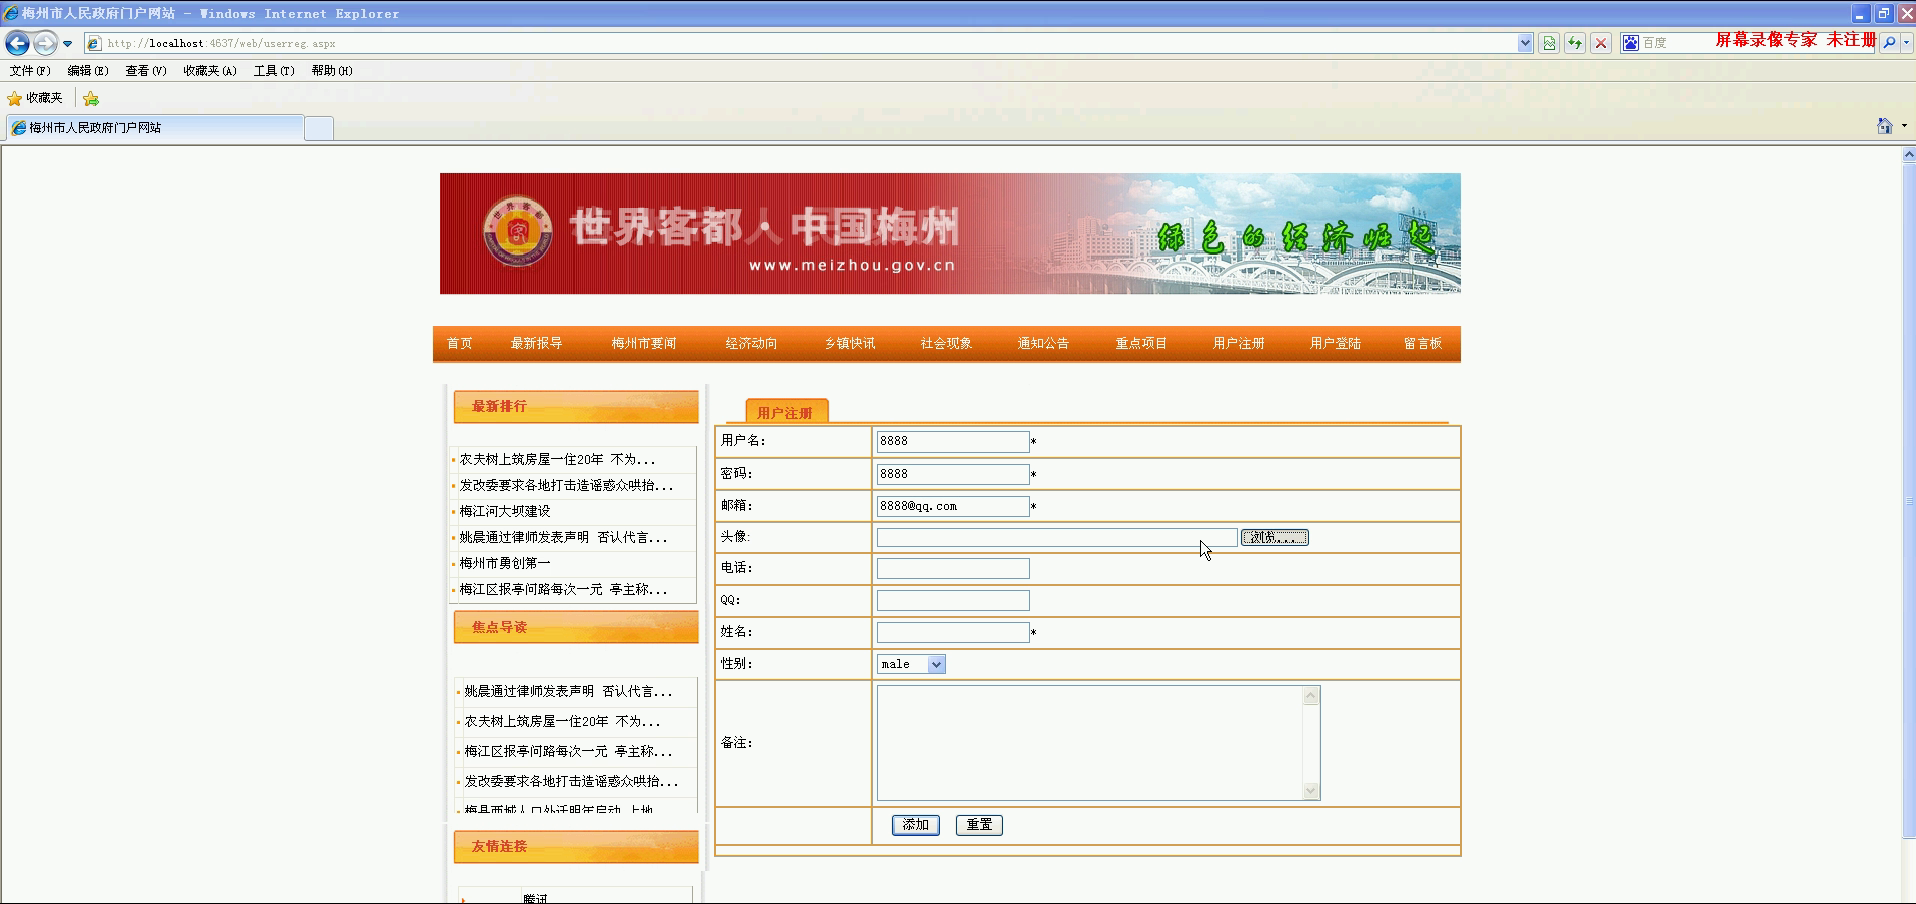1916x904 pixels.
Task: Go to 首页 in navigation bar
Action: point(460,343)
